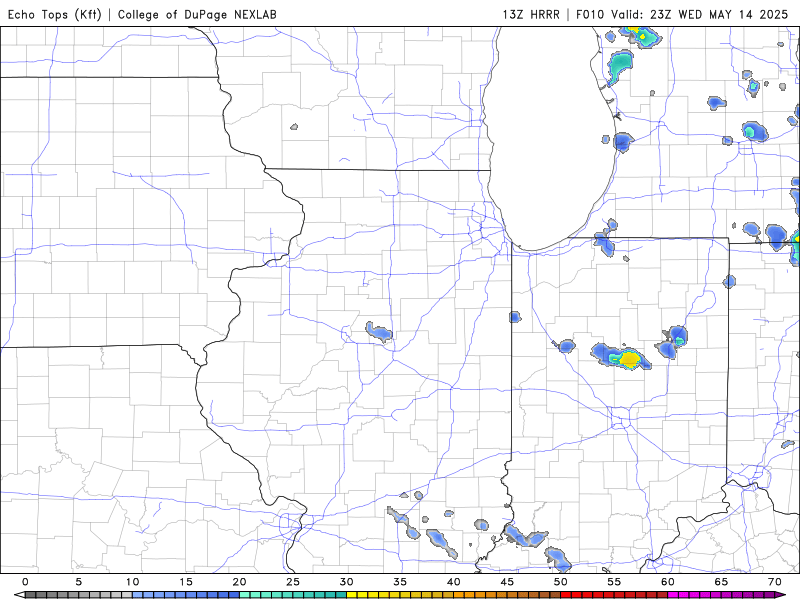800x600 pixels.
Task: Click the "13Z HRRR" model run label
Action: [x=531, y=15]
